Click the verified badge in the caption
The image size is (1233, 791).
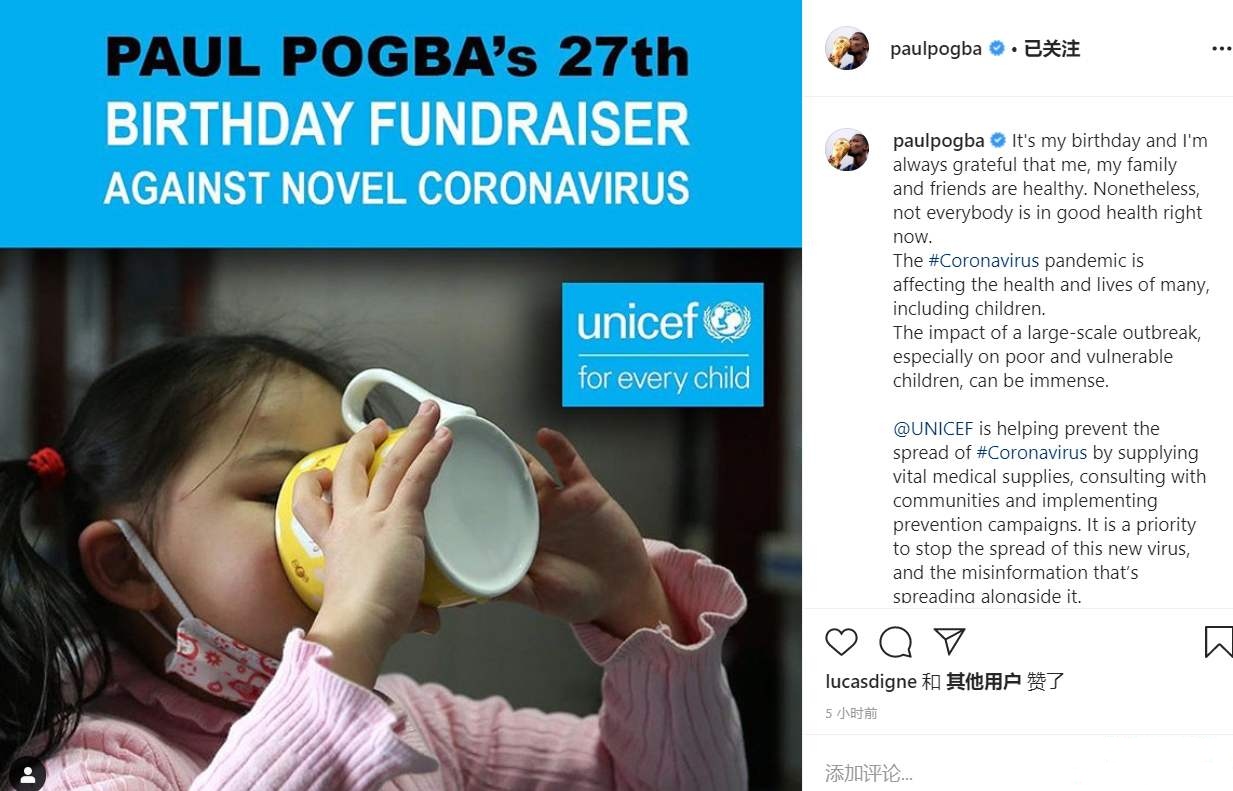[999, 140]
